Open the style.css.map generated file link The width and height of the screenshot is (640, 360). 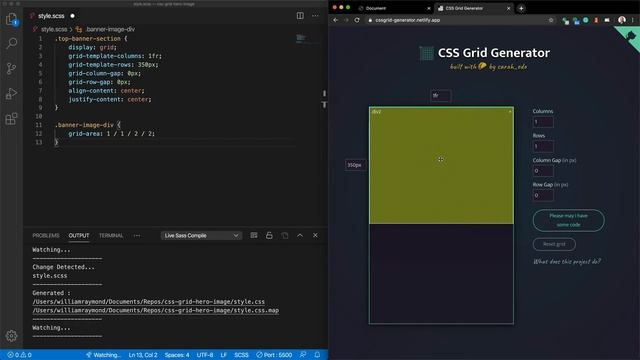pos(156,310)
